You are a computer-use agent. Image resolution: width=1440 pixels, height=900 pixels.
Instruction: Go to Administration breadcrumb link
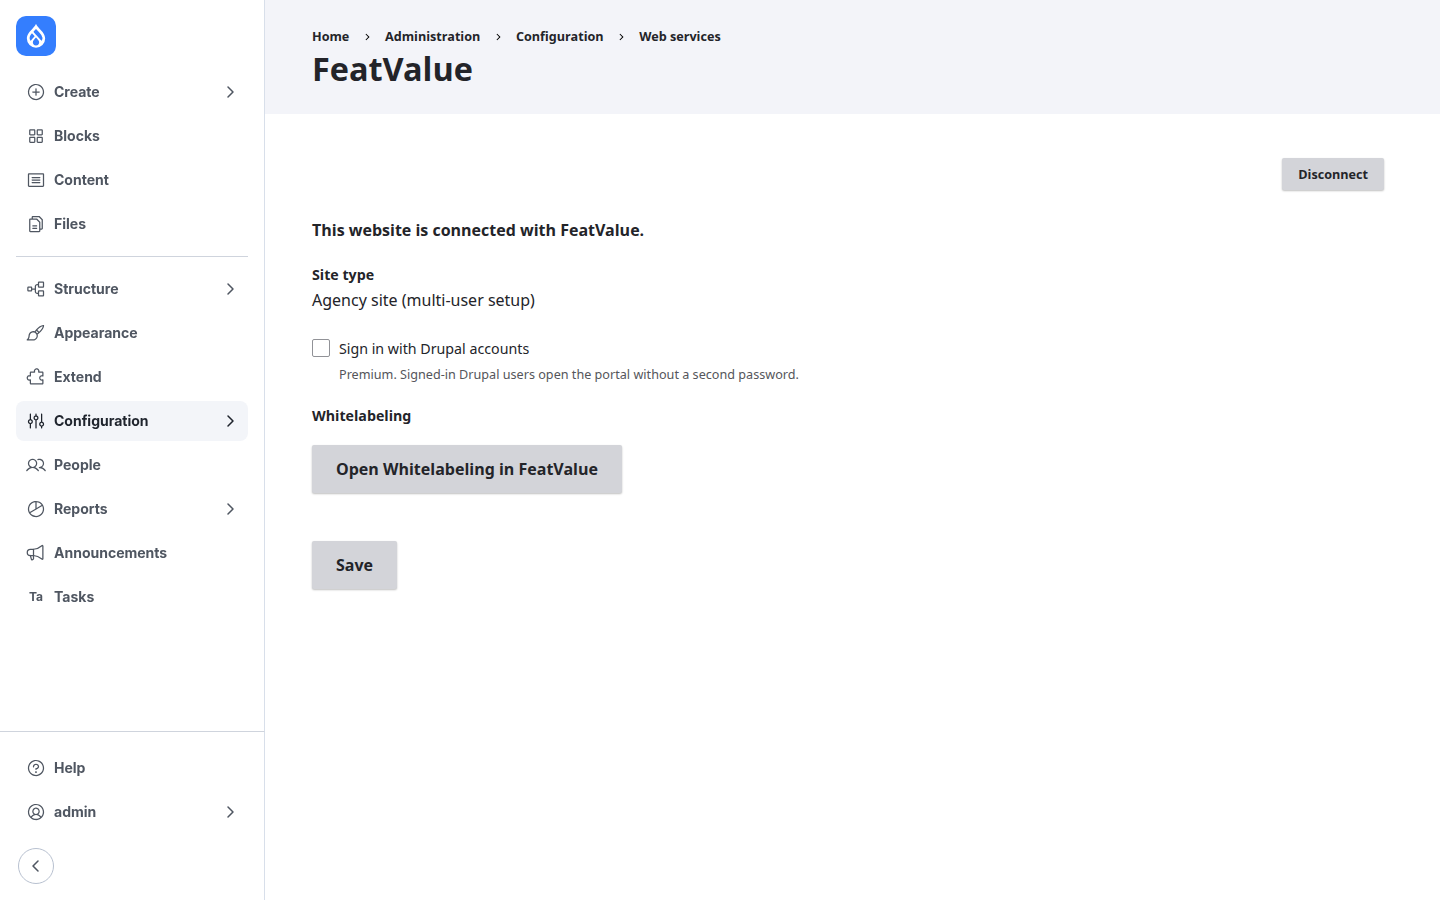(432, 36)
